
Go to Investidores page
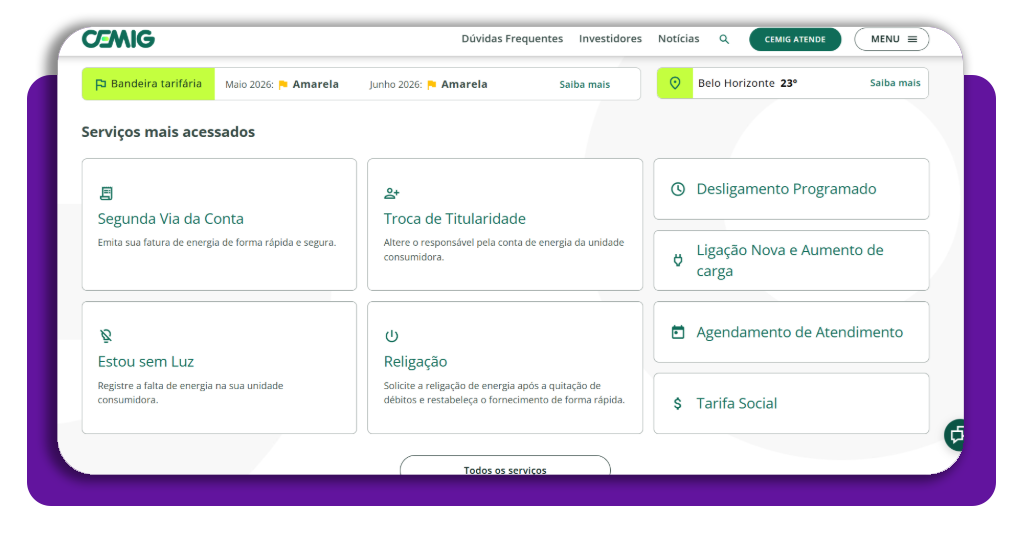(x=610, y=39)
